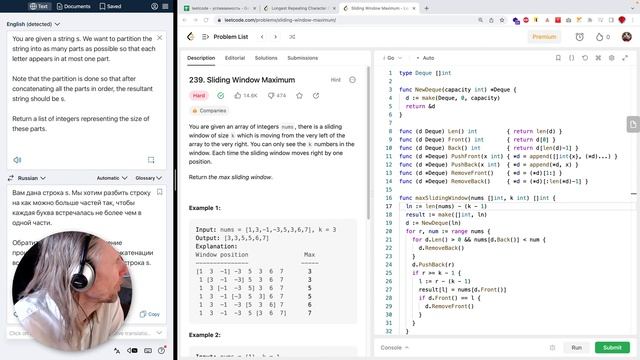640x360 pixels.
Task: Switch to Longest Repeating Character browser tab
Action: 300,8
